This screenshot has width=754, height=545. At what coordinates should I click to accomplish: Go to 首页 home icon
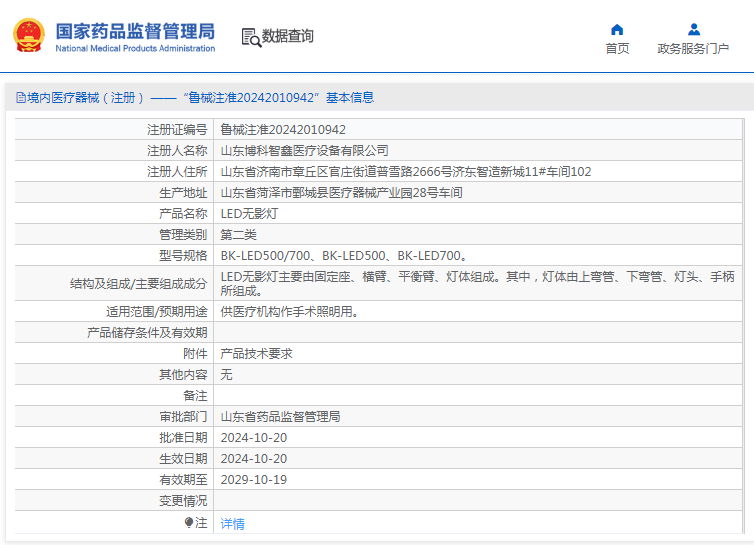(x=617, y=30)
